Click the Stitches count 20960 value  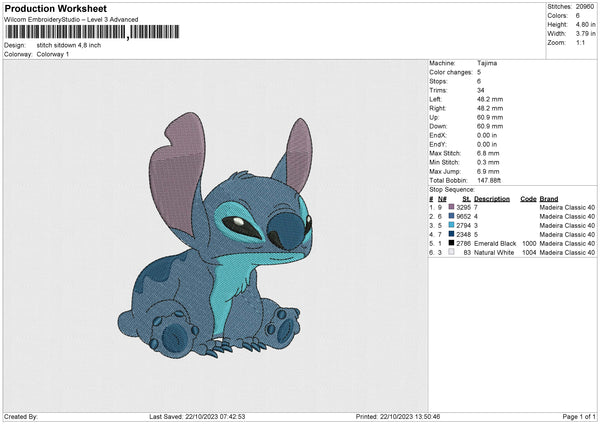click(x=586, y=6)
